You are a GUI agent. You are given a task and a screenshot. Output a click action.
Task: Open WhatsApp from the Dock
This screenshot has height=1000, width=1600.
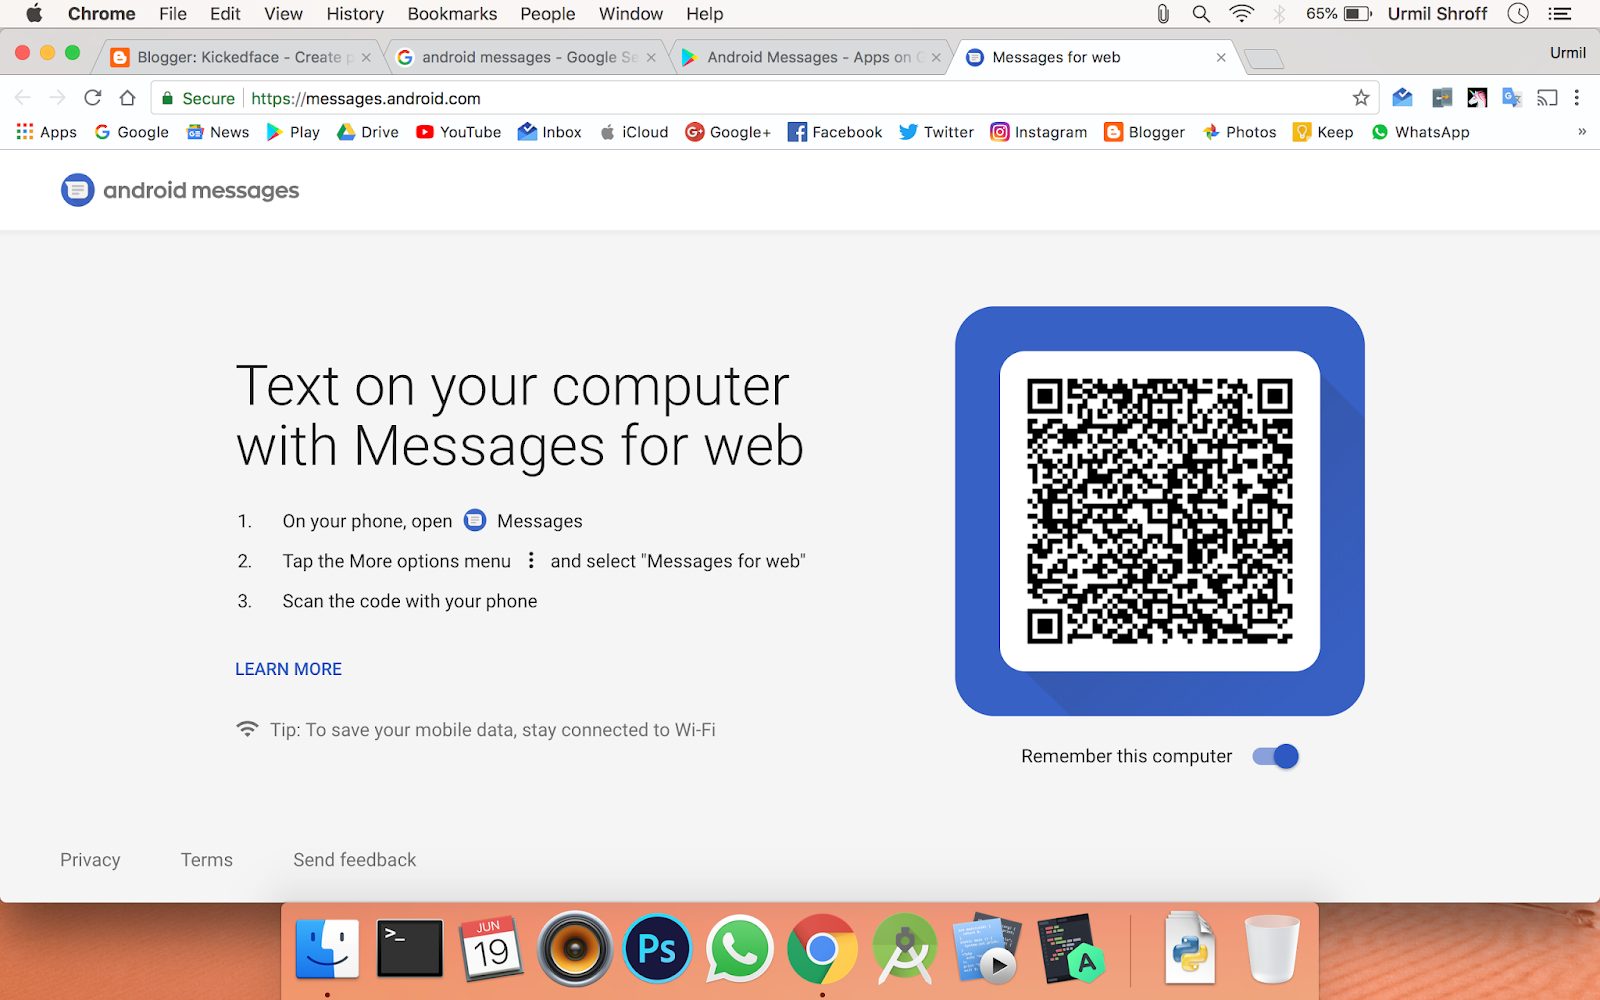[739, 948]
